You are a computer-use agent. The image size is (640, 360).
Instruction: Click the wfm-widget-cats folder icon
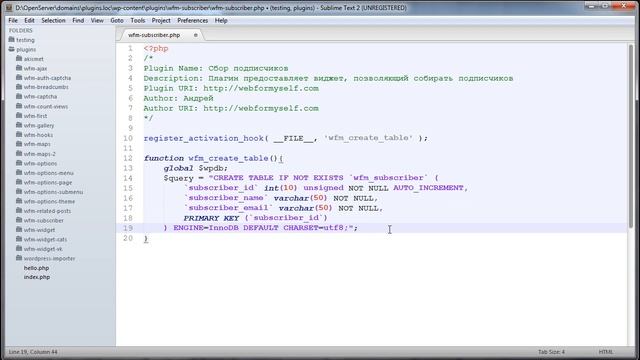(x=19, y=239)
